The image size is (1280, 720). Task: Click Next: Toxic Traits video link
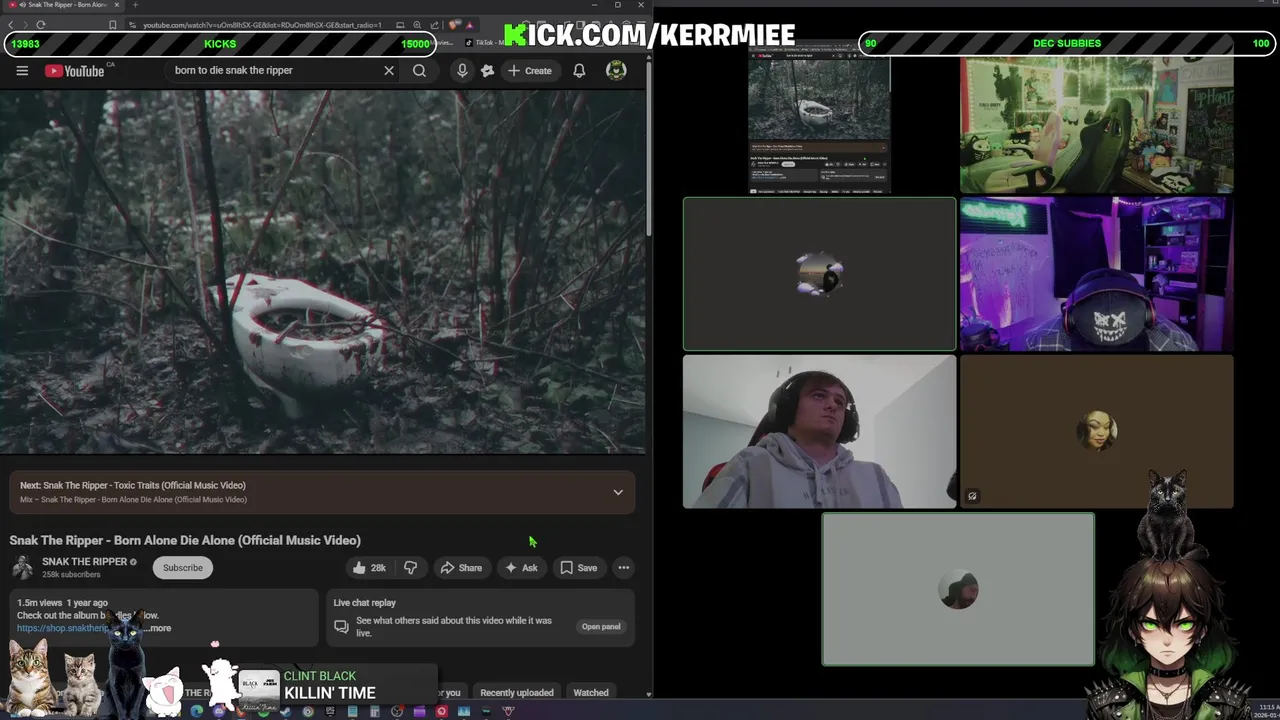pos(133,485)
